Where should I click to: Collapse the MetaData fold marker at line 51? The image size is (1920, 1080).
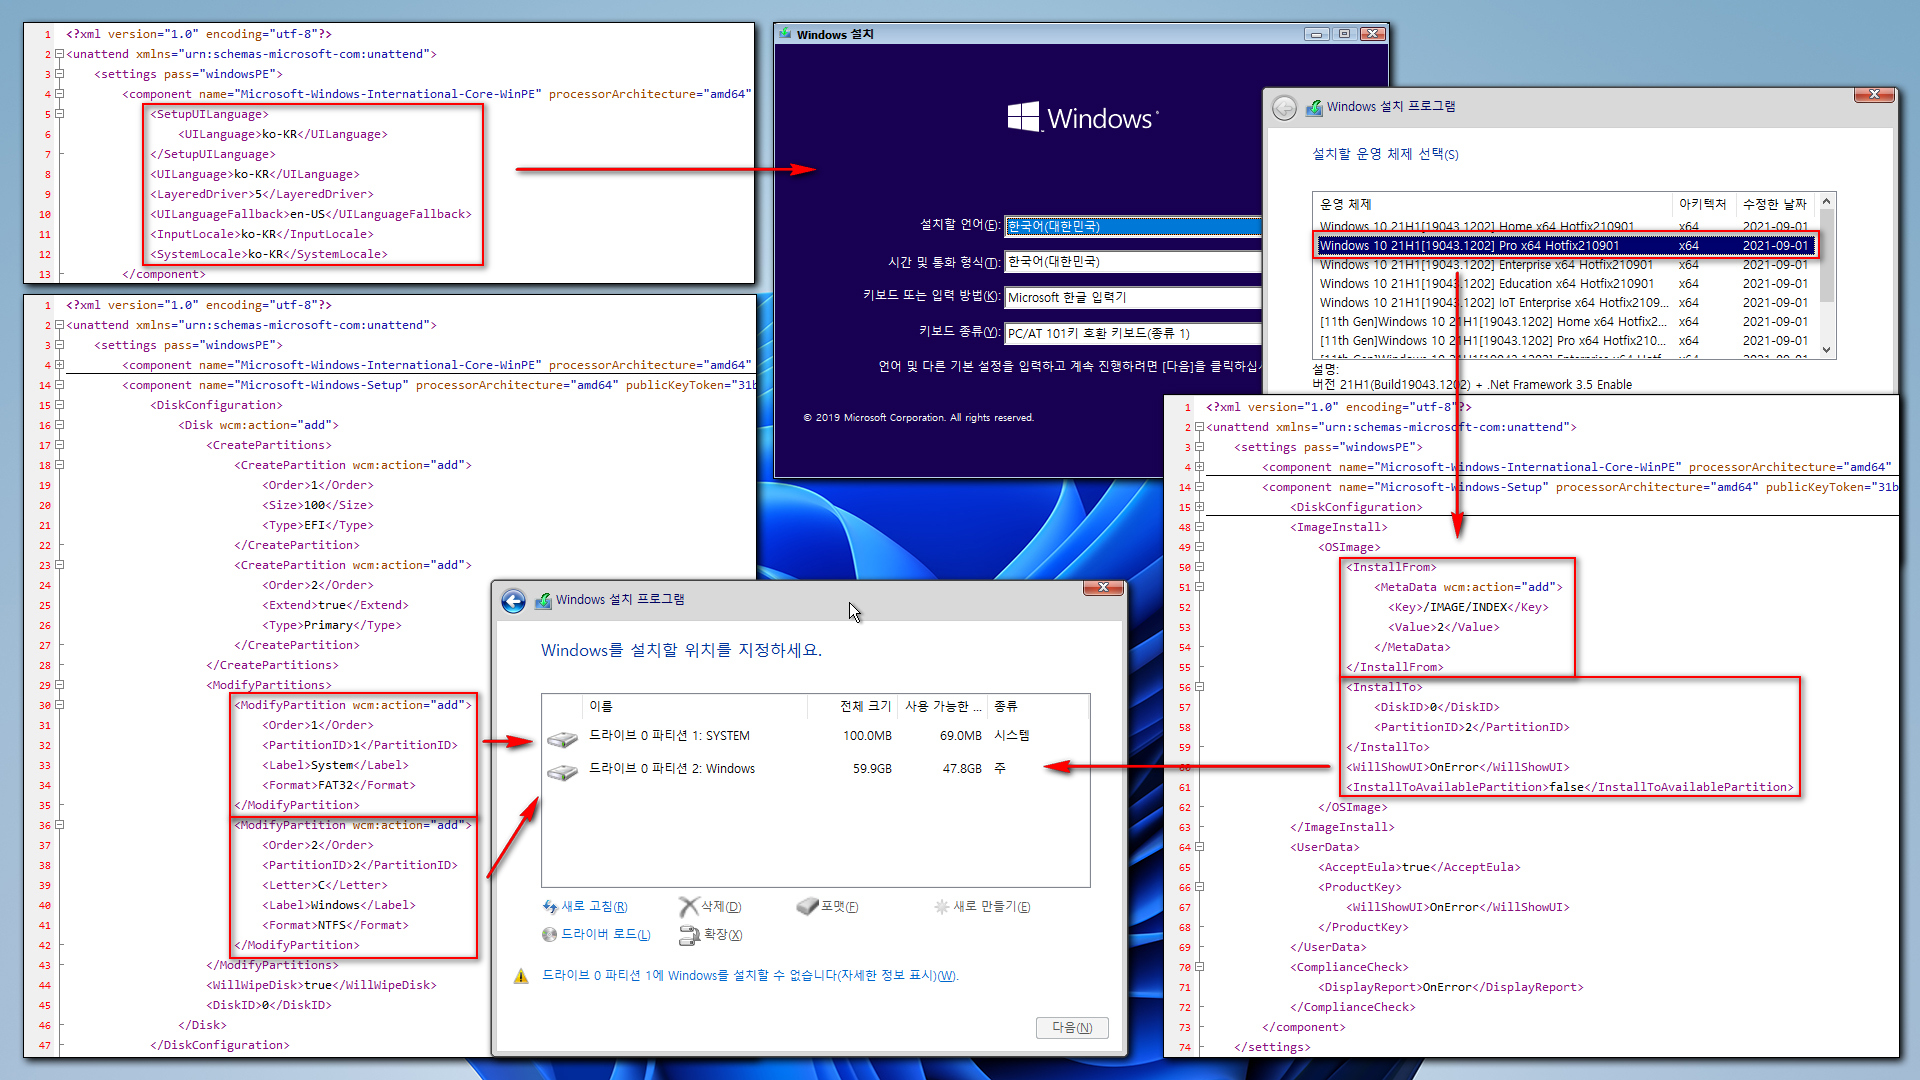point(1199,587)
